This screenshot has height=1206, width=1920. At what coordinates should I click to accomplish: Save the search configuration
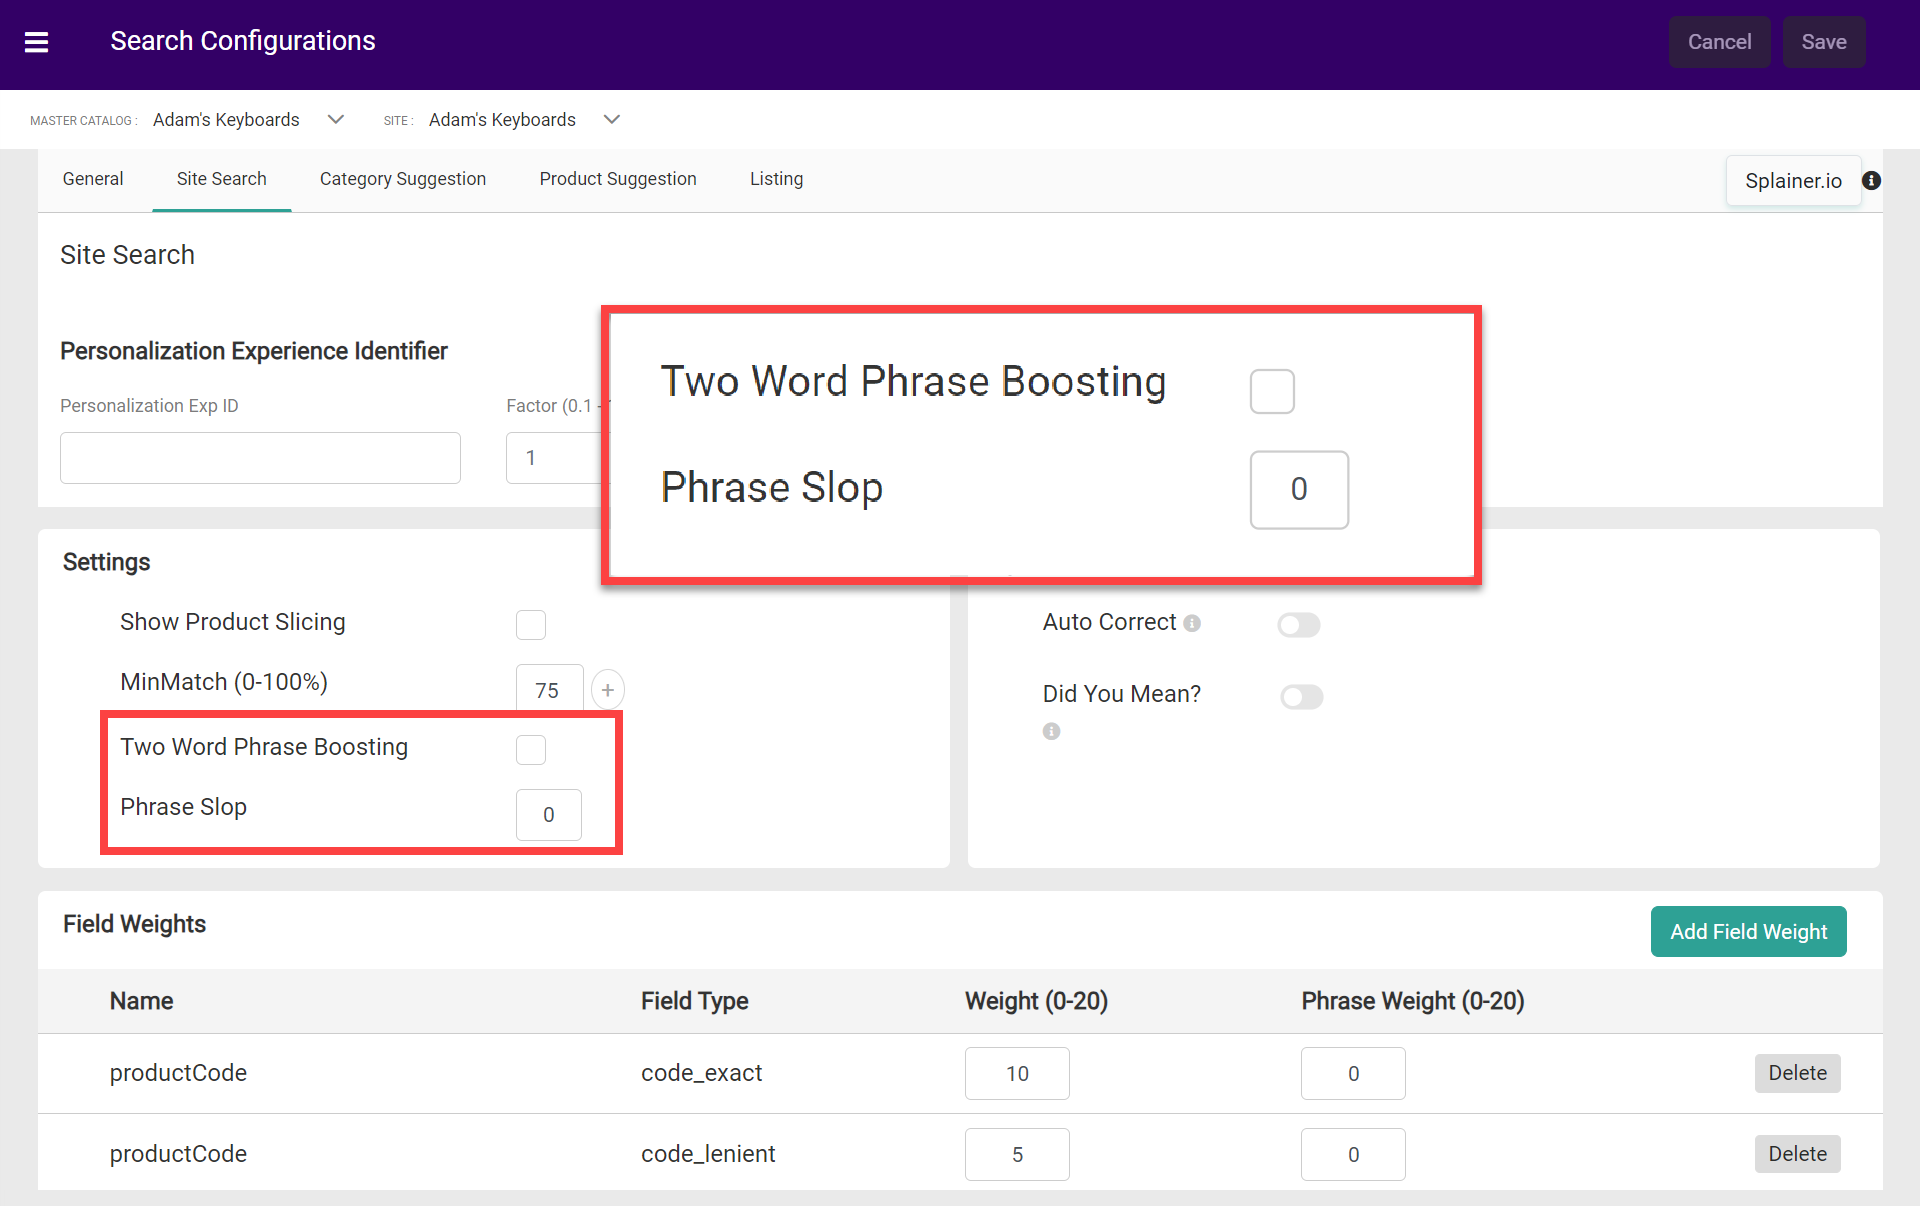point(1824,42)
